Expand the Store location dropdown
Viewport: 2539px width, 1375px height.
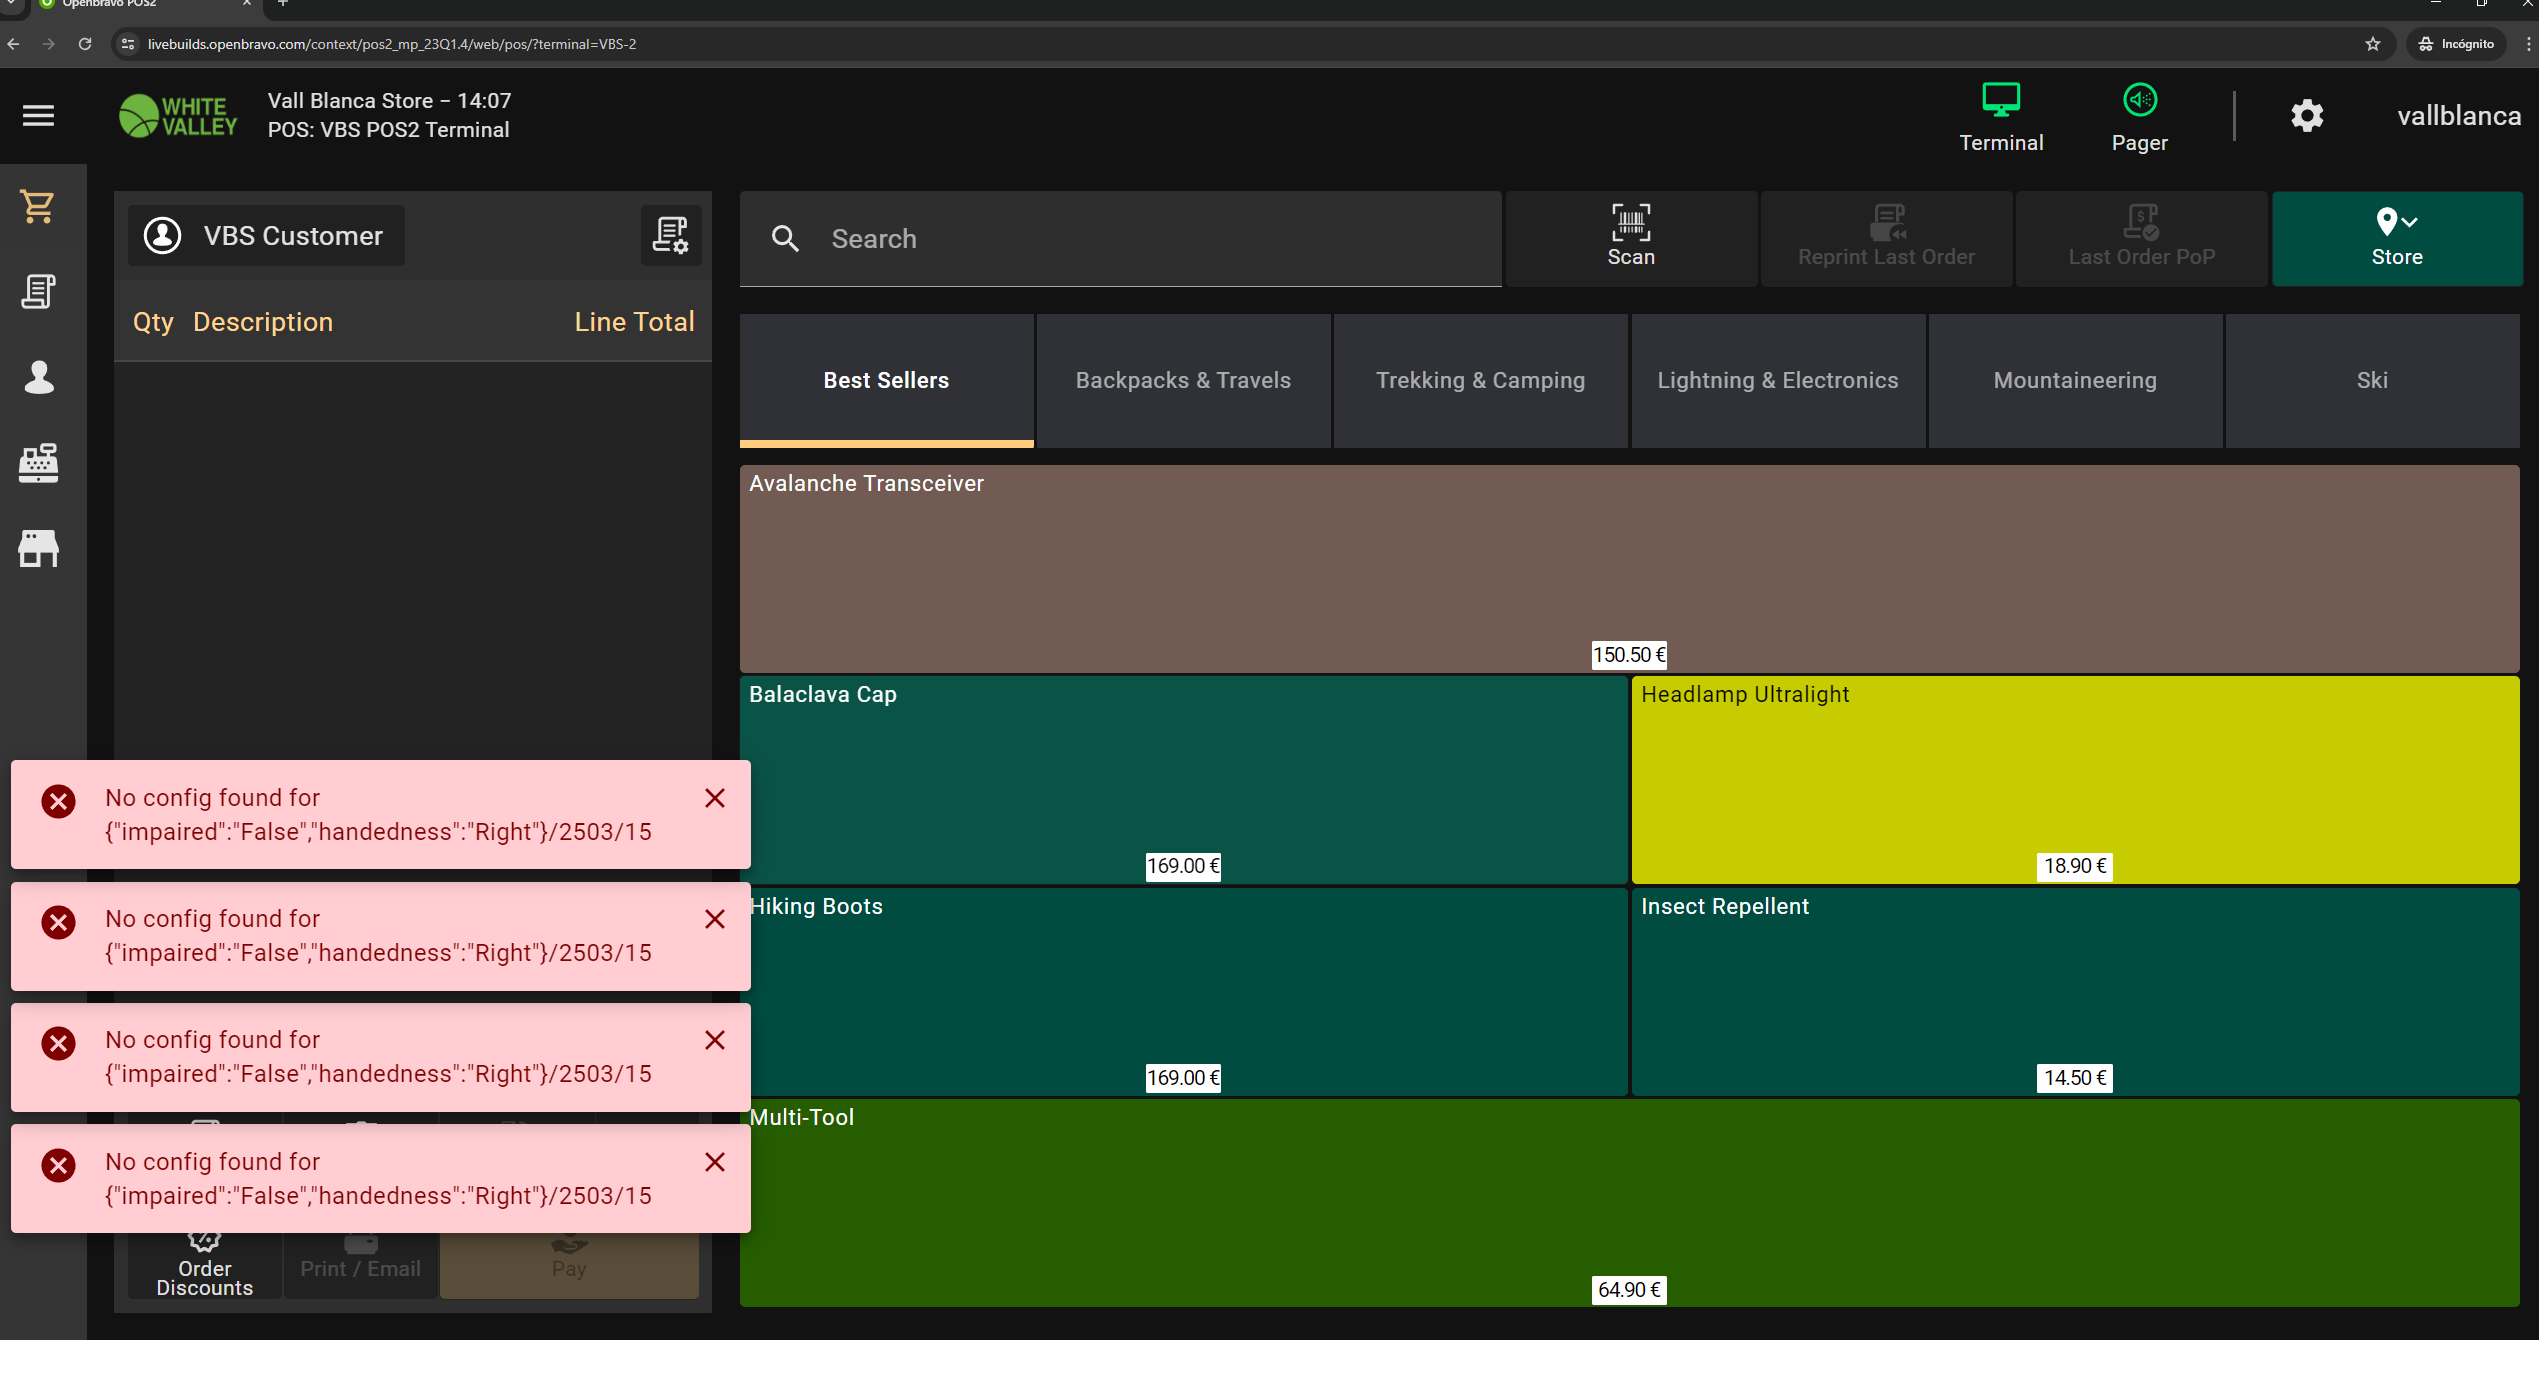point(2396,238)
